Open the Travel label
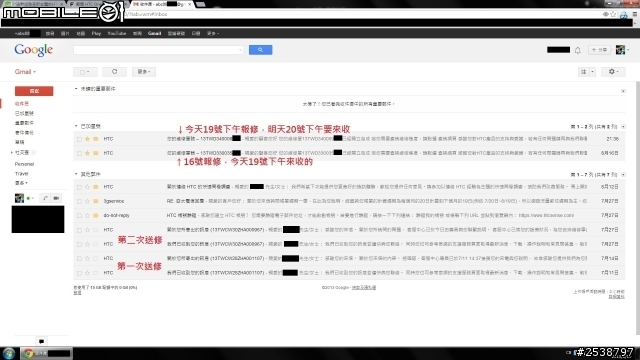Screen dimensions: 640x360 [x=22, y=174]
